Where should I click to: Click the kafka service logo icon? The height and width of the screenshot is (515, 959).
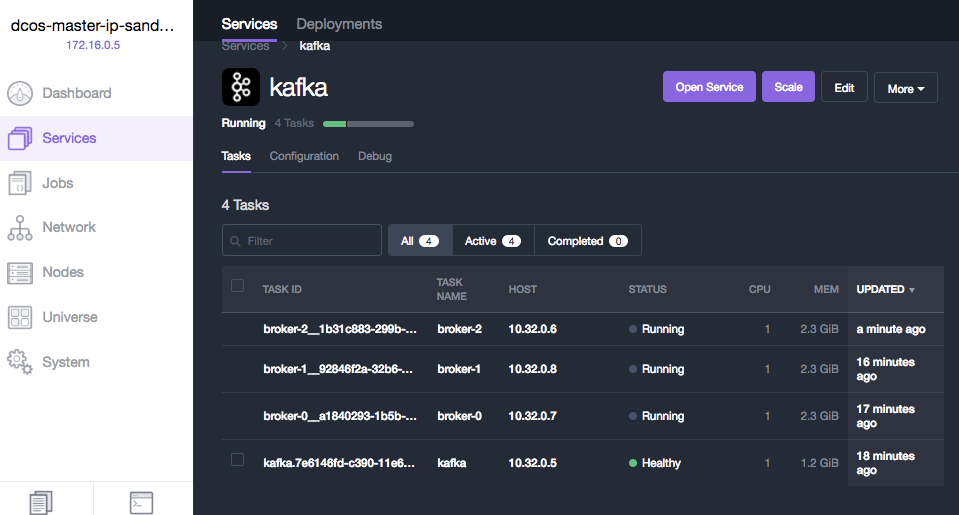point(240,87)
